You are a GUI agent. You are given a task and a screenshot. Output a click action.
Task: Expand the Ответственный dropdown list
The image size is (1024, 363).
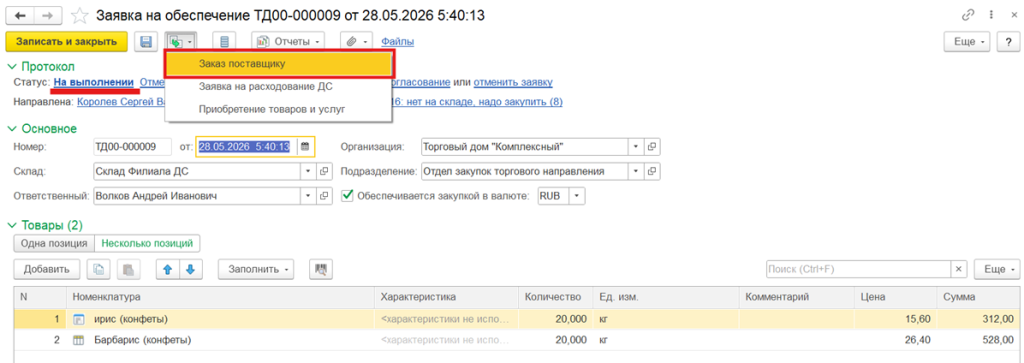[309, 196]
